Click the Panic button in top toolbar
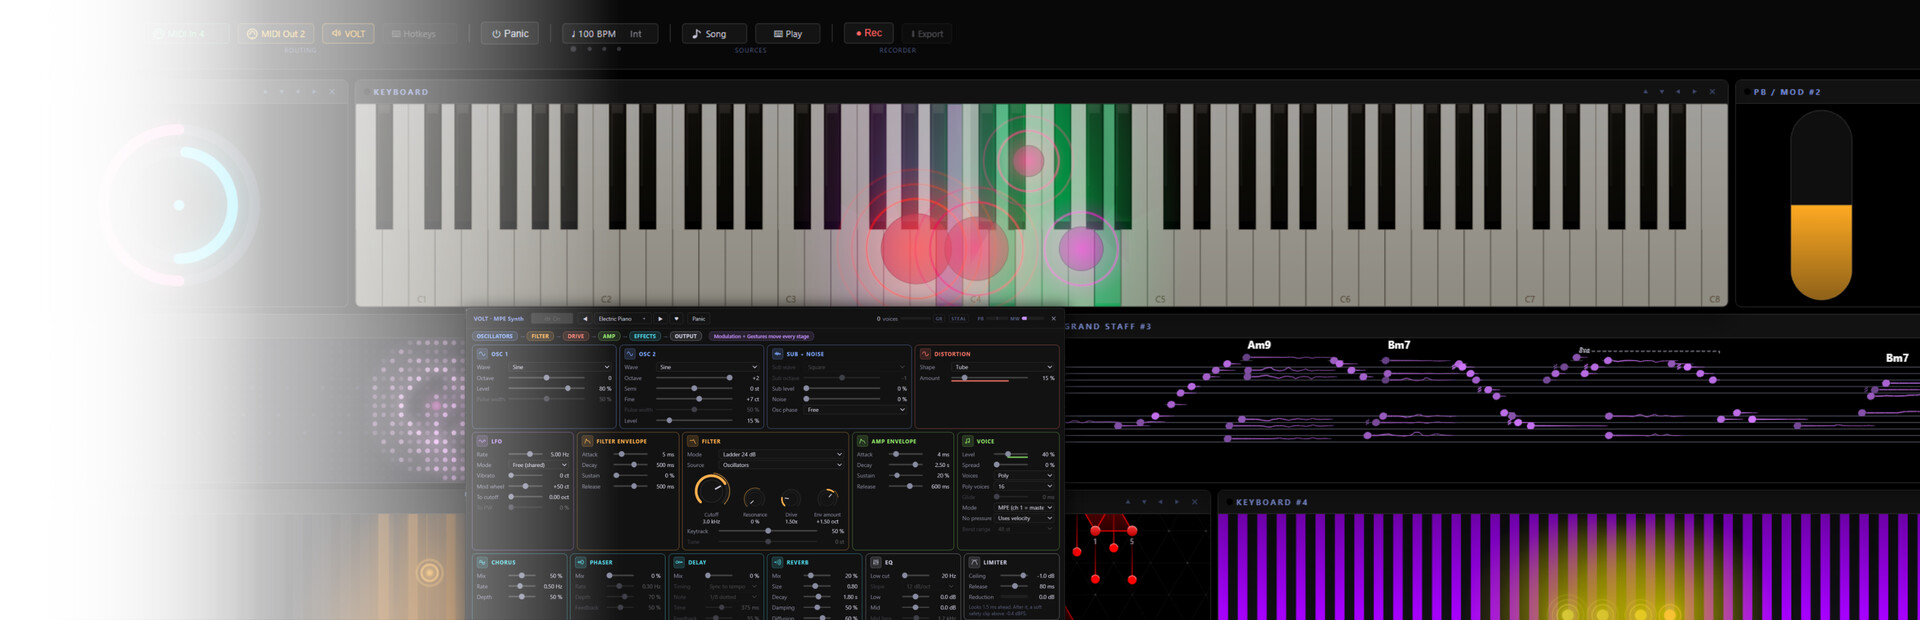 coord(510,33)
